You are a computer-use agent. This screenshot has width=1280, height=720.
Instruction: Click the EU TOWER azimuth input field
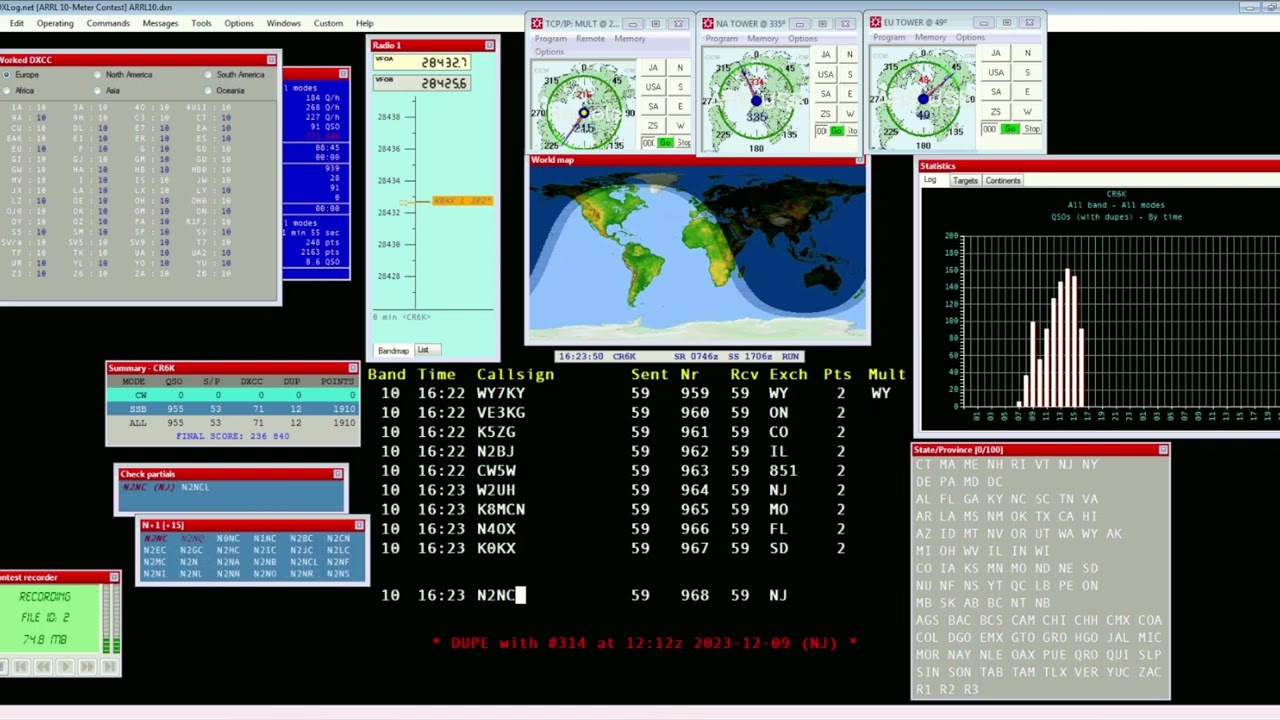(989, 129)
